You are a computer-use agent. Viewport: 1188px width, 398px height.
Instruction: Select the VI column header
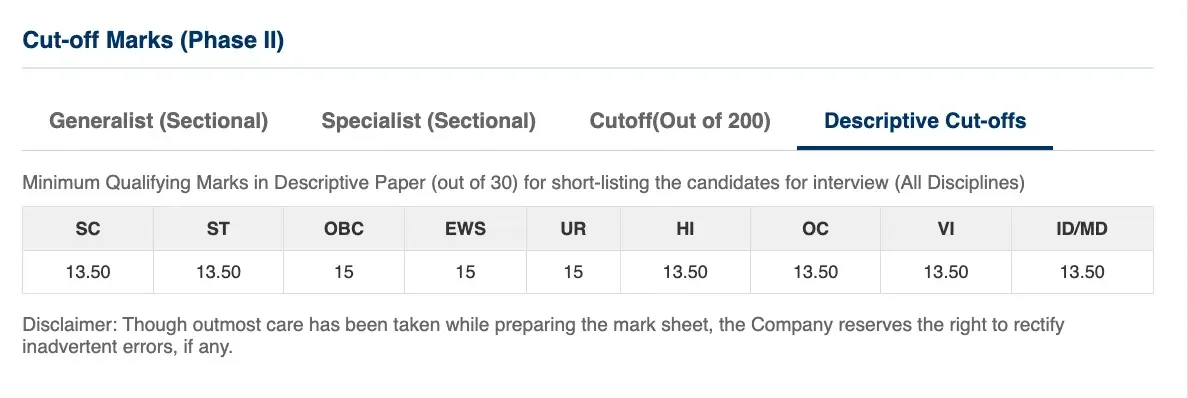tap(946, 228)
